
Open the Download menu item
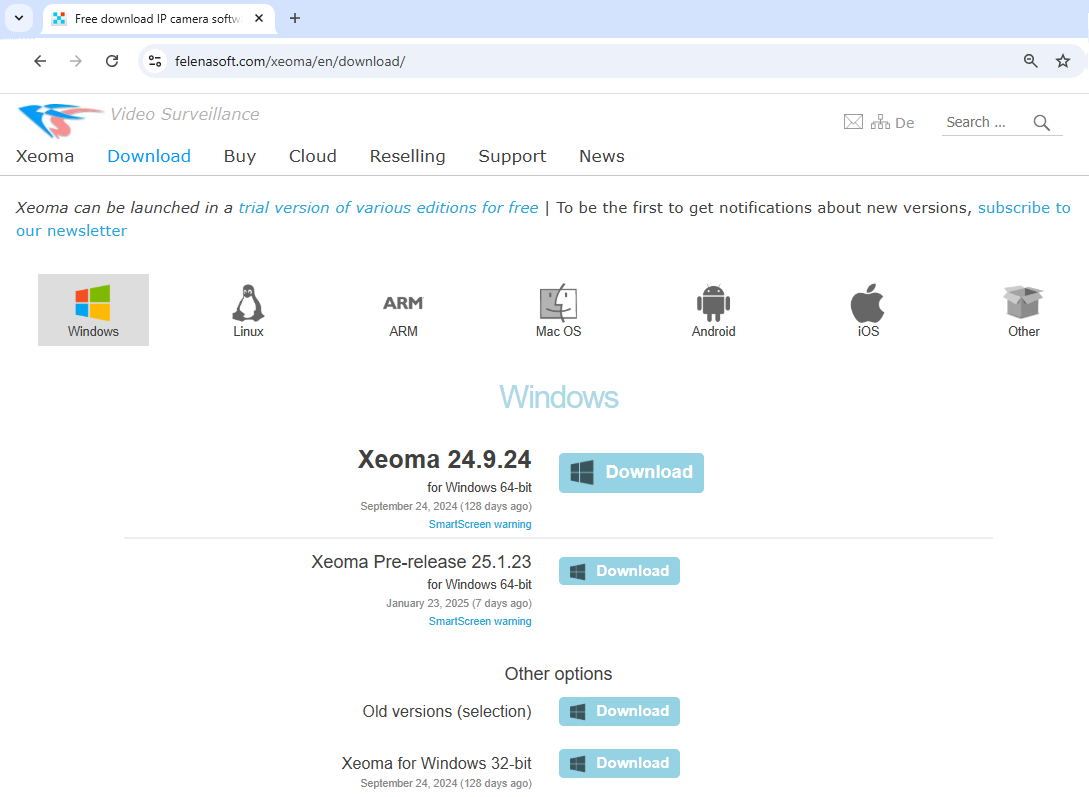(149, 156)
